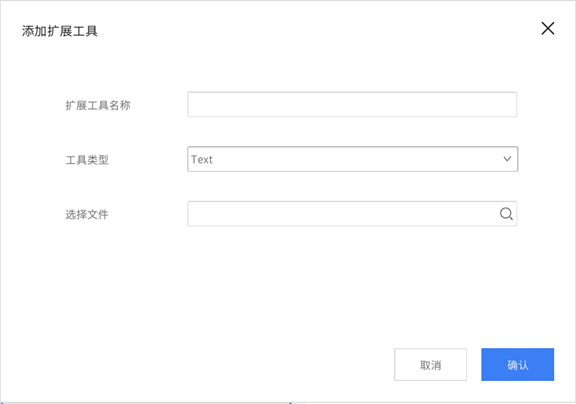
Task: Dismiss dialog with top-right cross icon
Action: tap(548, 28)
